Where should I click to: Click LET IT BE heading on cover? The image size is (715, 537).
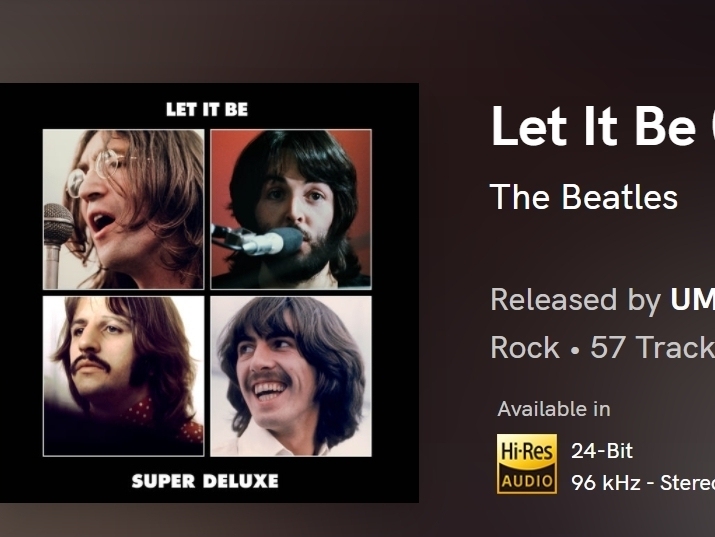(x=207, y=109)
